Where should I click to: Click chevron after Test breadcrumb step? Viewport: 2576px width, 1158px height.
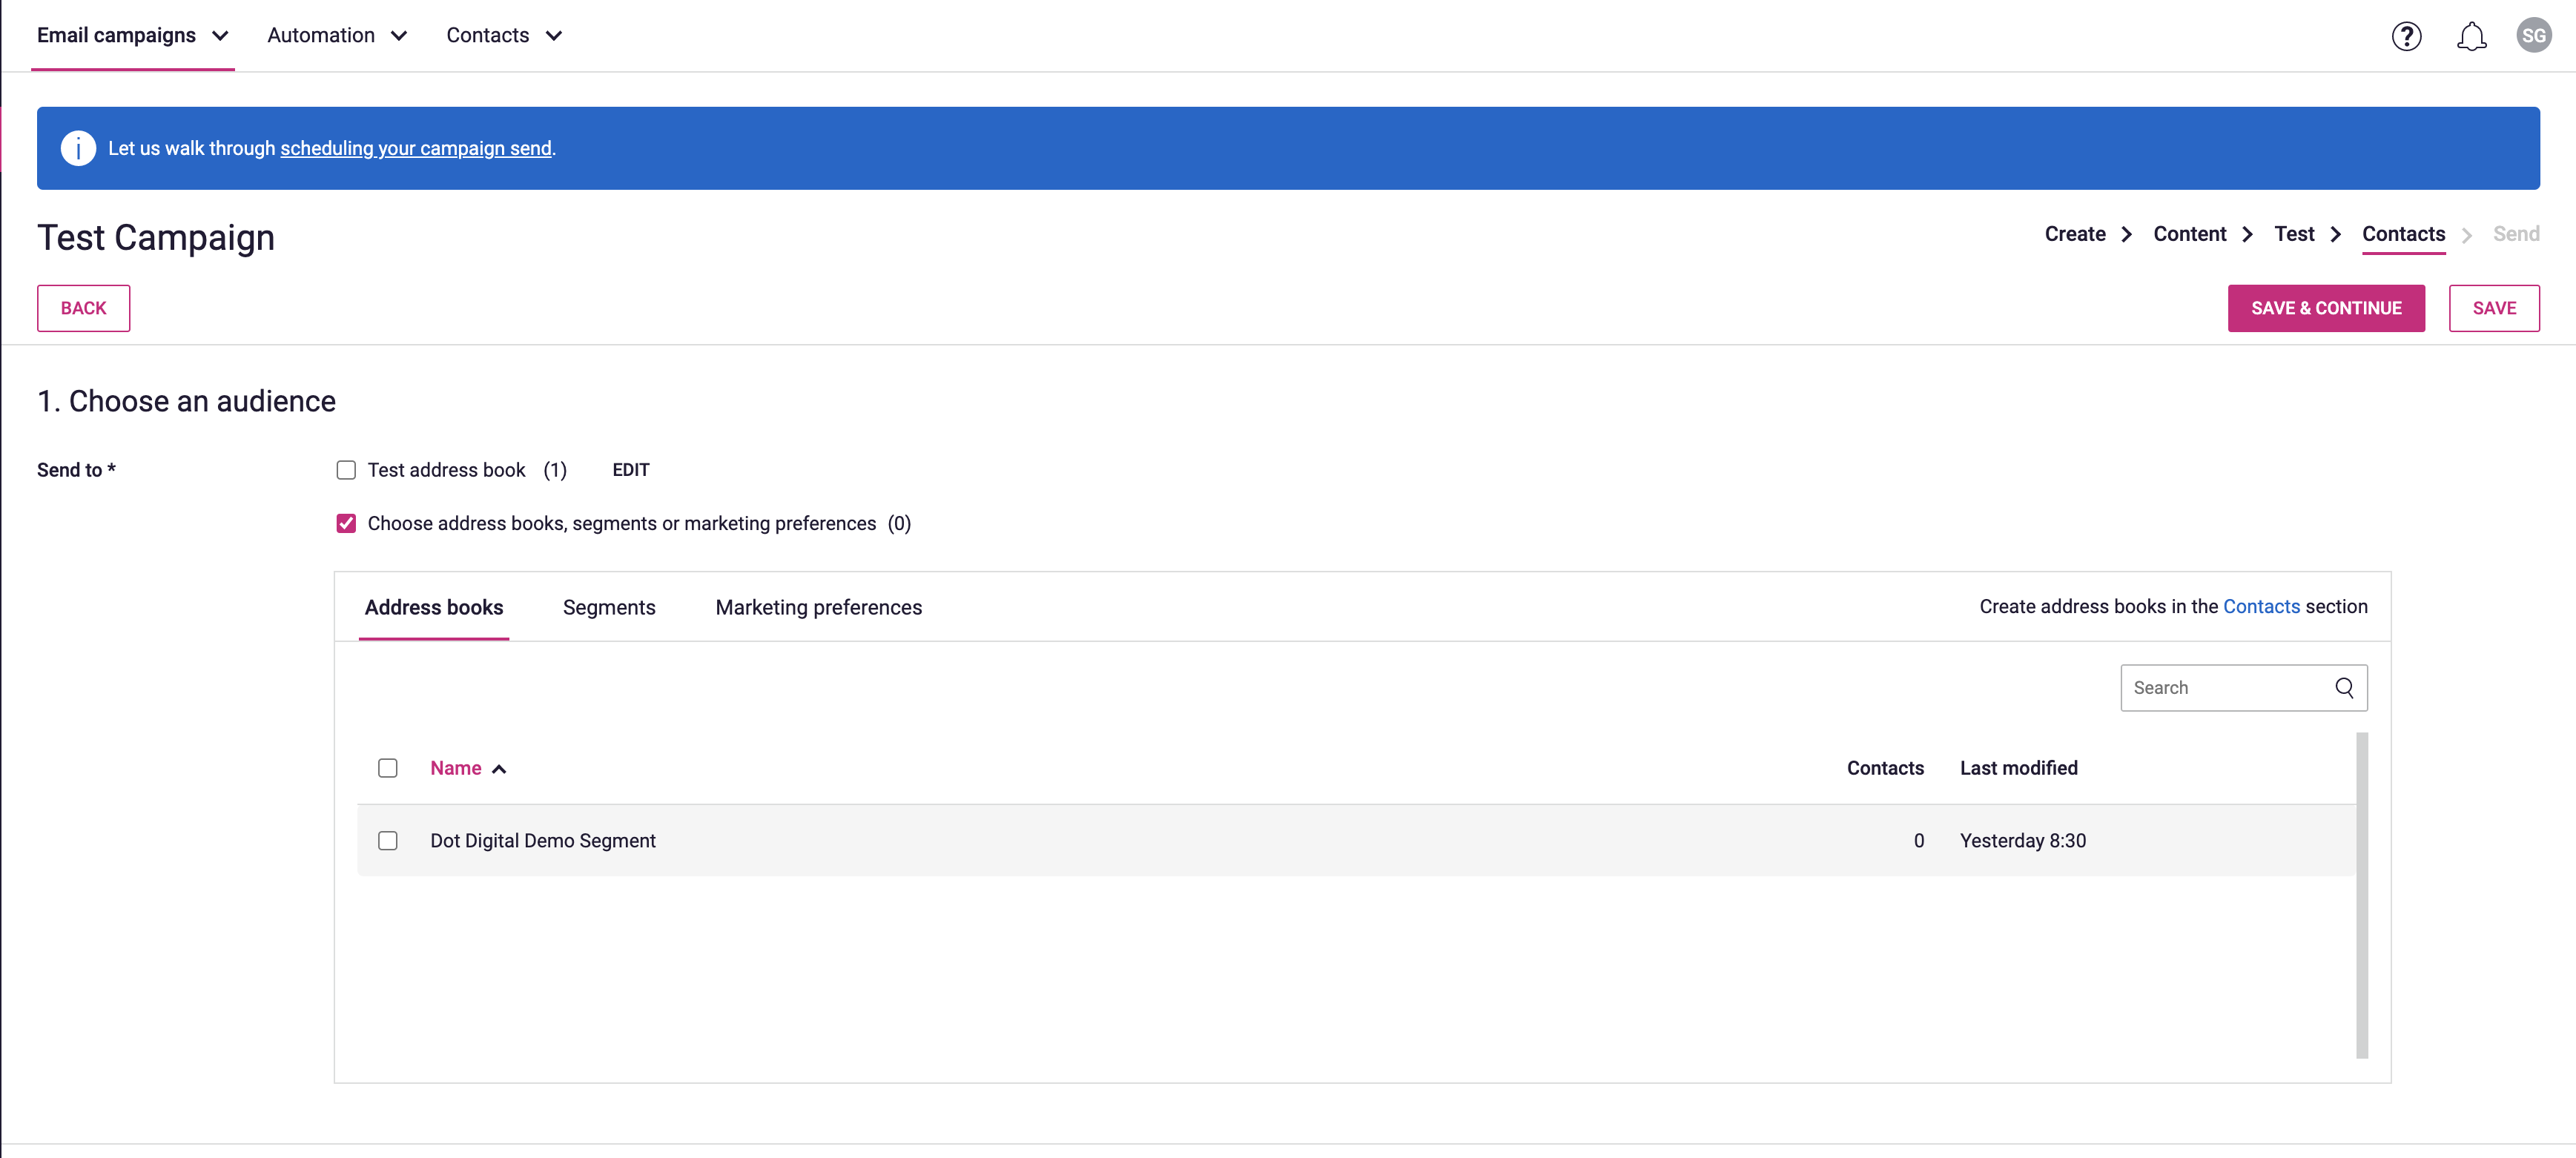tap(2336, 234)
